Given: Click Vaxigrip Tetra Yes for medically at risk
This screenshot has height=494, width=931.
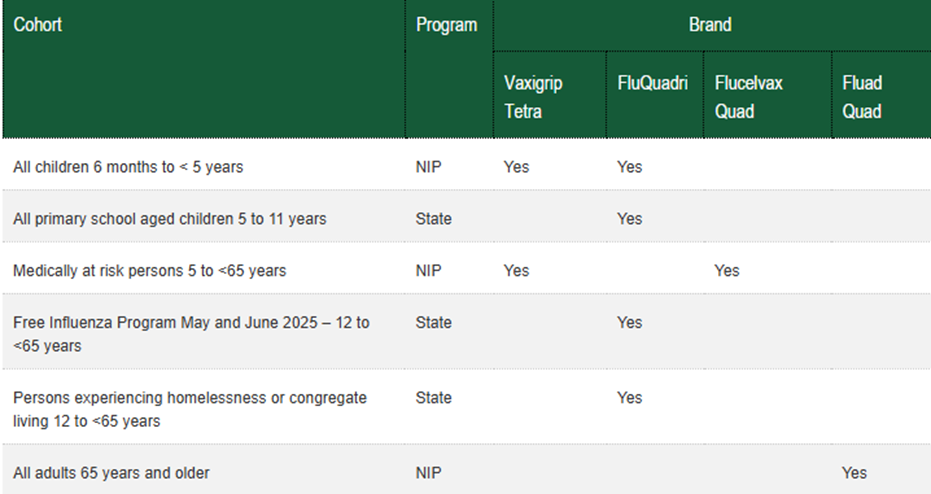Looking at the screenshot, I should [x=517, y=271].
